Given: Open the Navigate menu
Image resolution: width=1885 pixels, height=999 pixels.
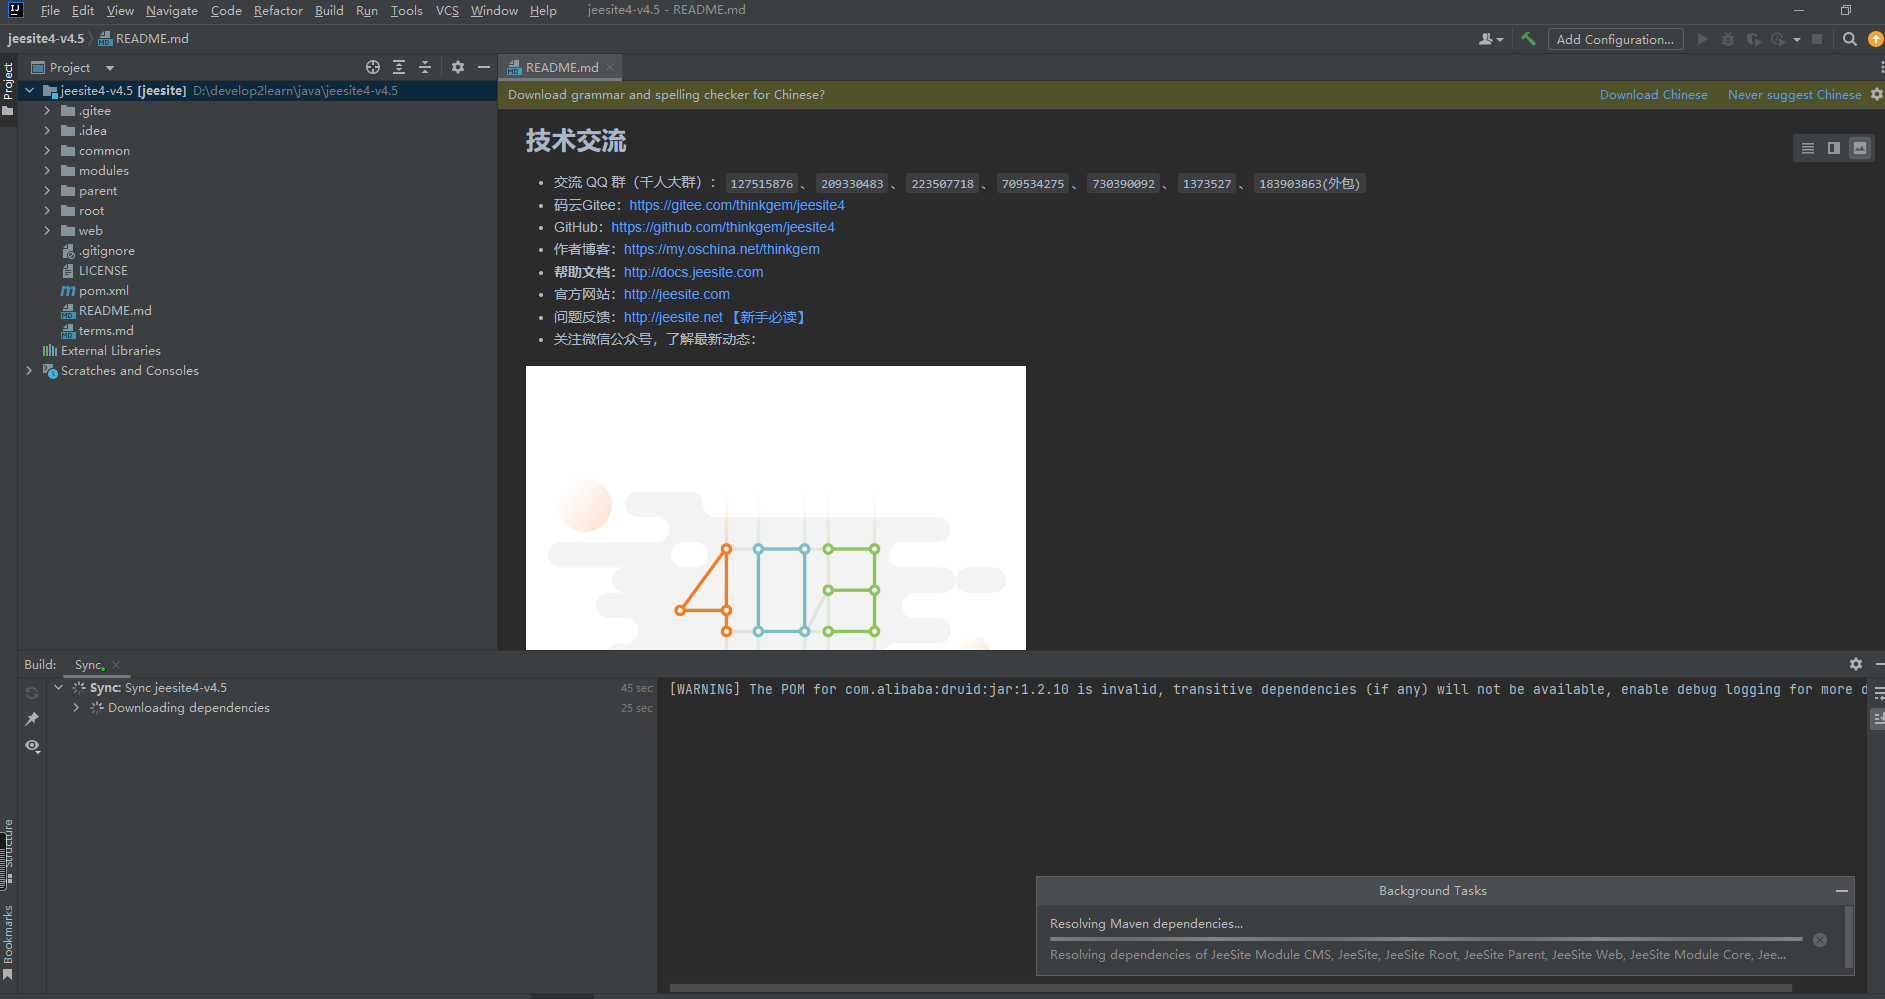Looking at the screenshot, I should coord(171,10).
